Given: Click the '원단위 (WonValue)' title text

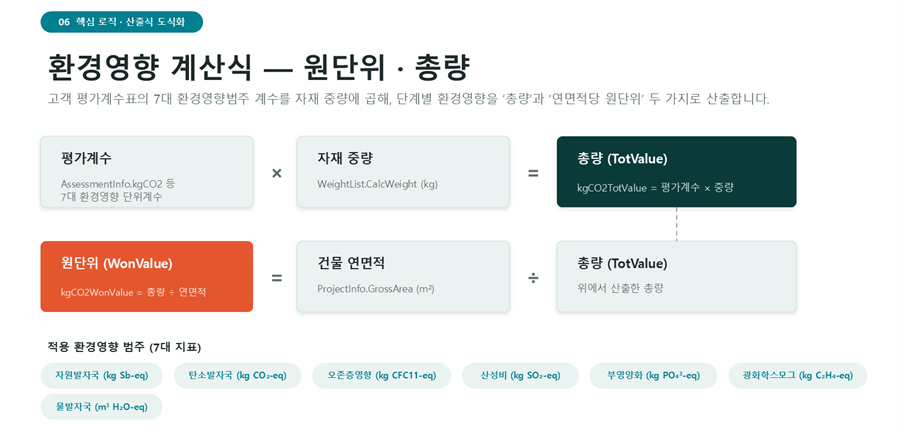Looking at the screenshot, I should click(117, 264).
